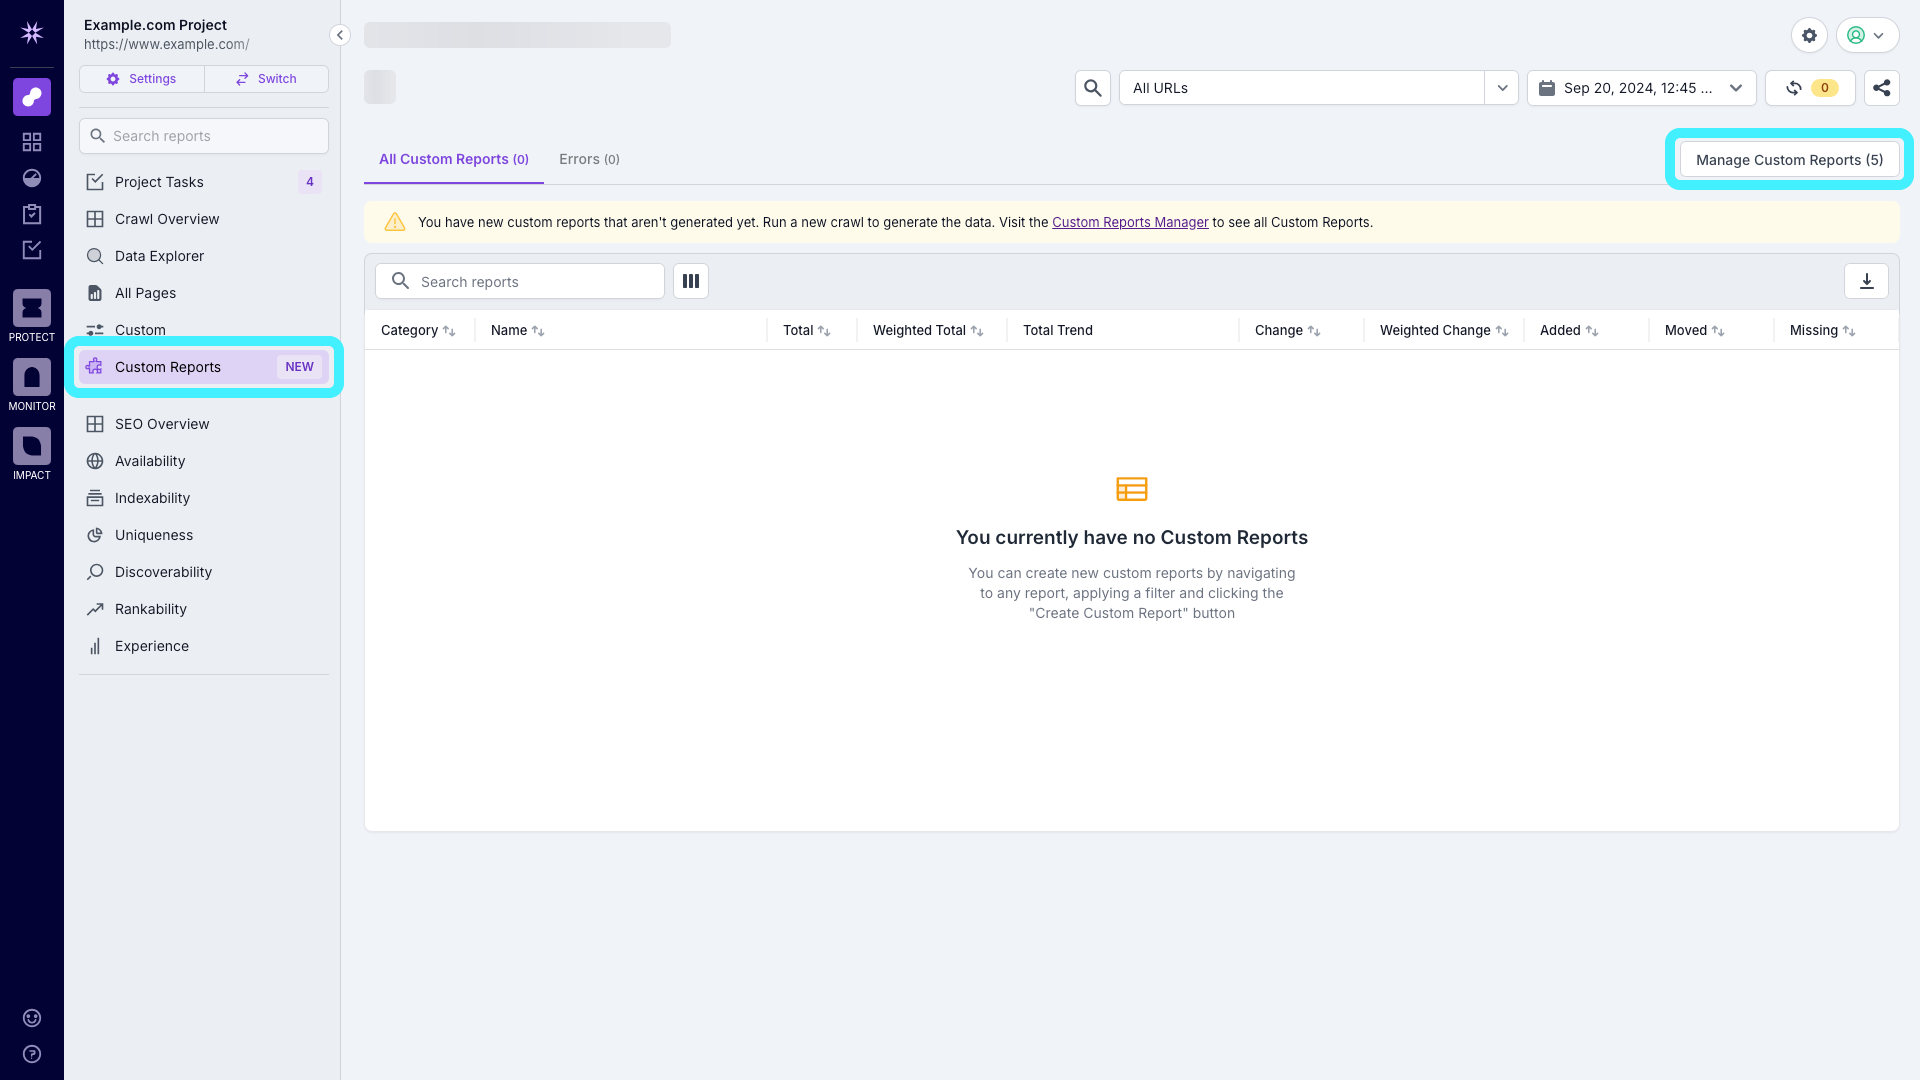Select the Project Tasks menu item
Image resolution: width=1920 pixels, height=1080 pixels.
[158, 181]
